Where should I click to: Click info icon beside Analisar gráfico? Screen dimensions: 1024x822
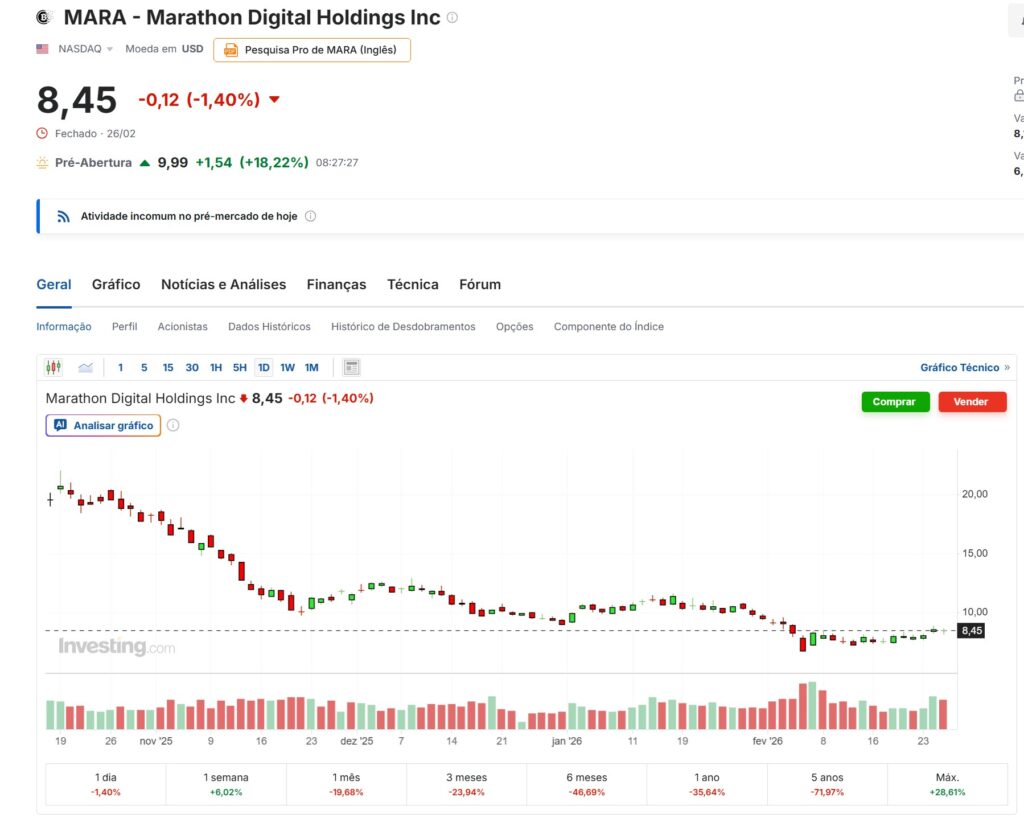coord(173,425)
